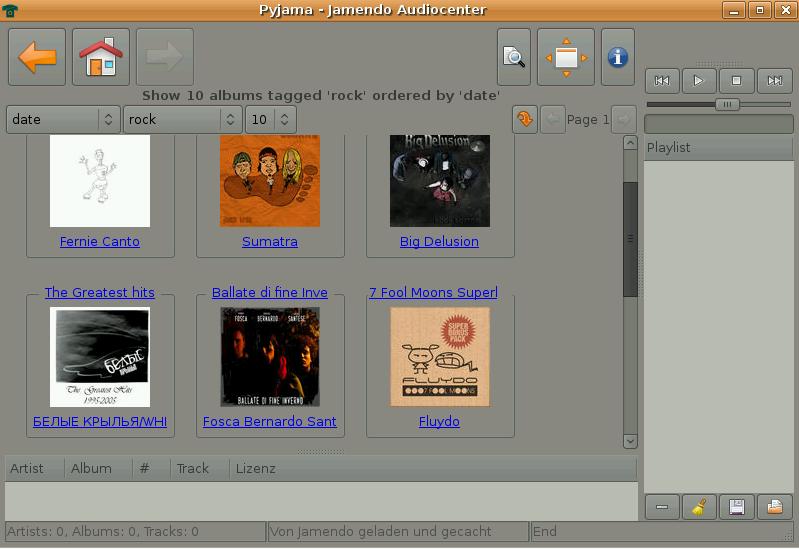The width and height of the screenshot is (799, 549).
Task: Select the Ballate di Fine Inverno cover
Action: pos(270,357)
